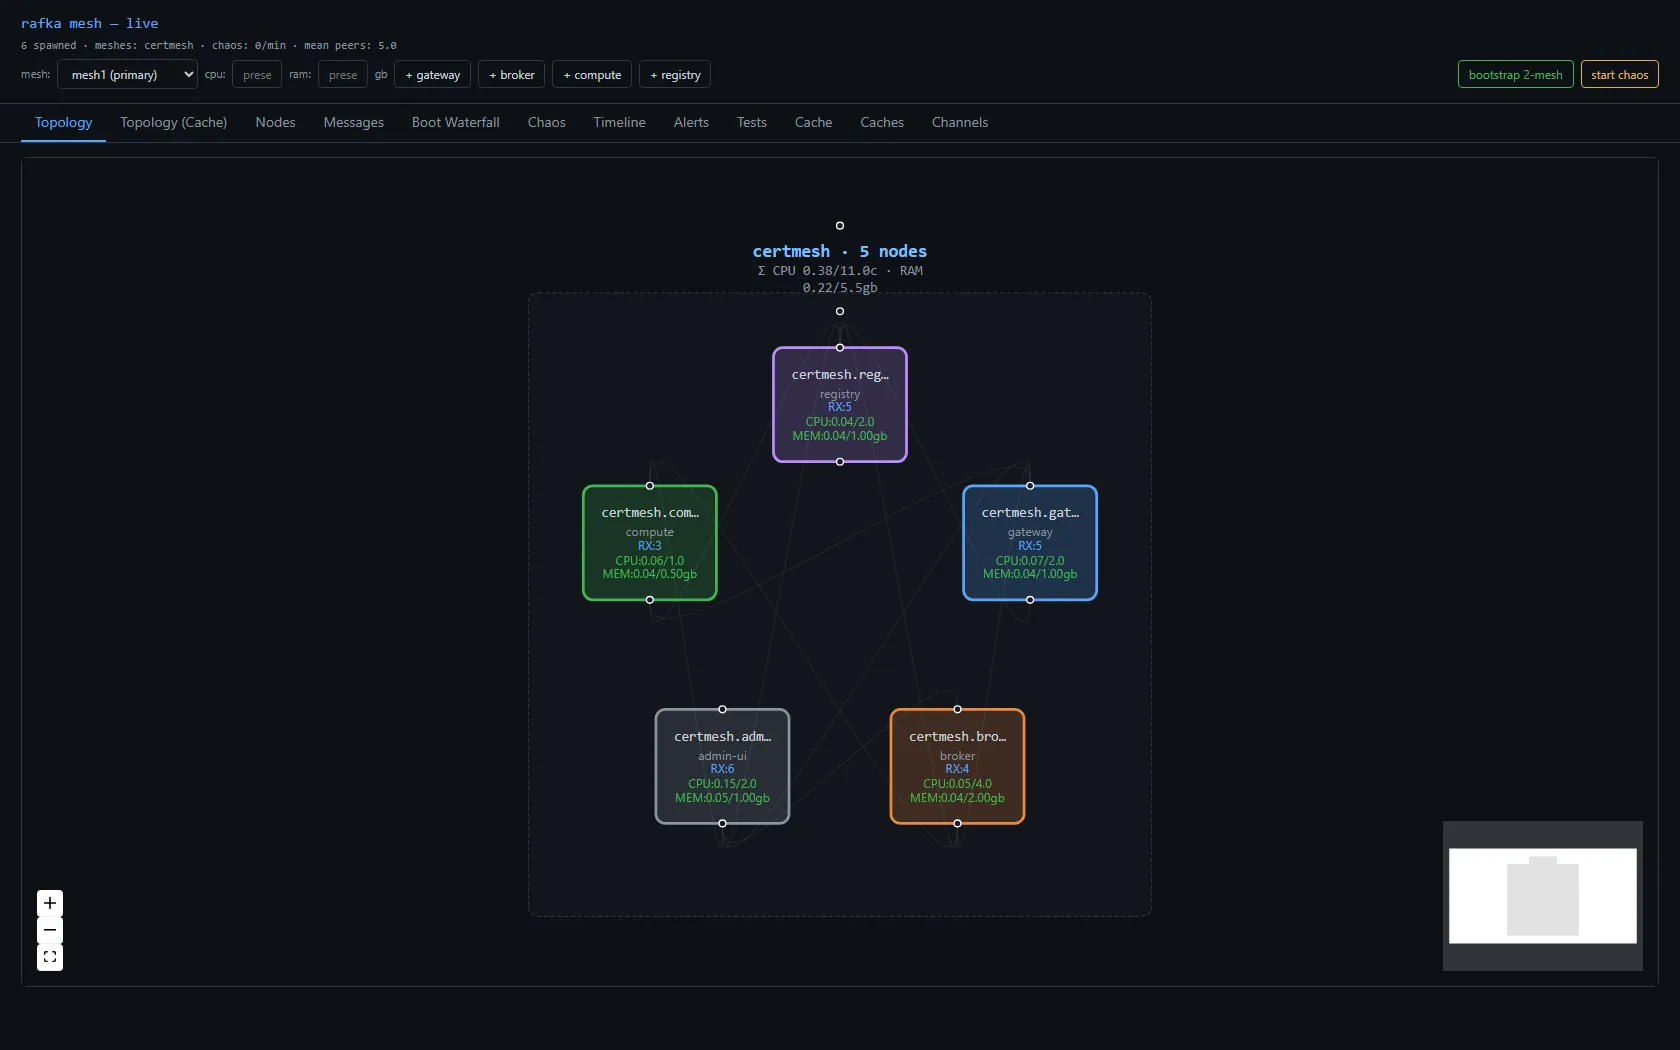The height and width of the screenshot is (1050, 1680).
Task: Start chaos with the start chaos button
Action: point(1619,74)
